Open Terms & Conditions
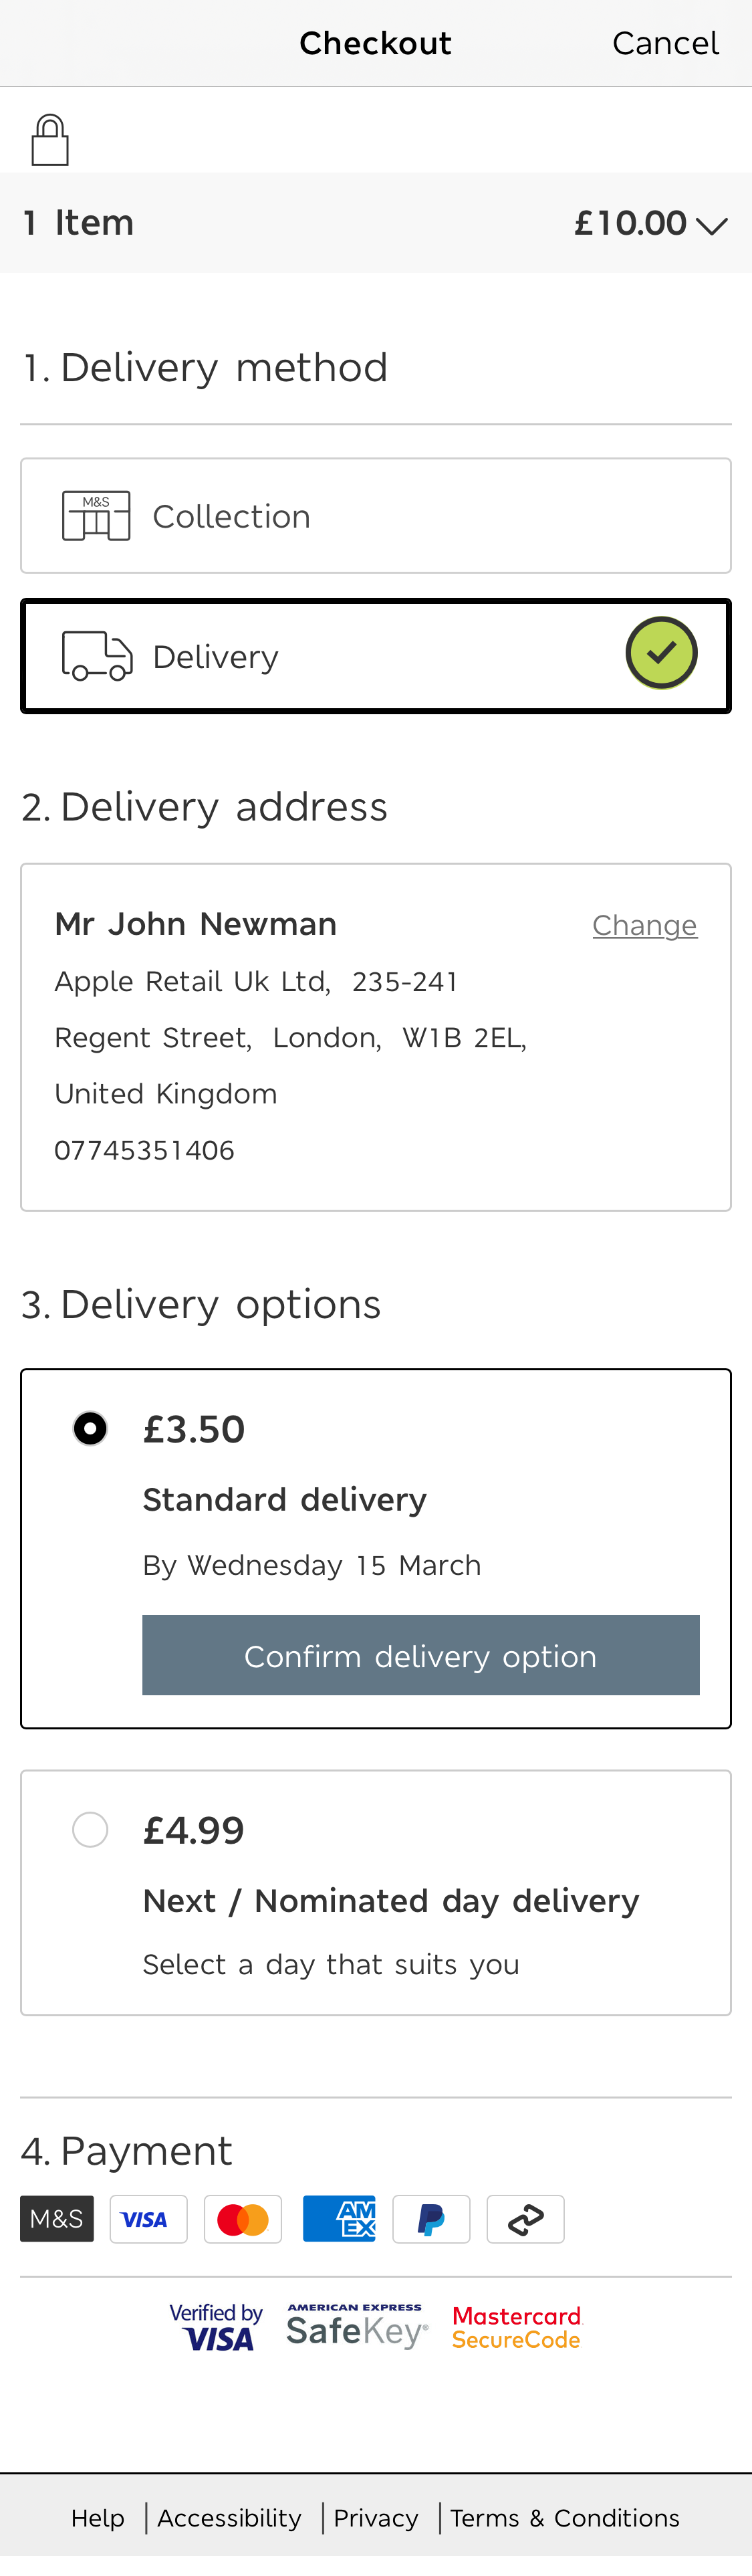This screenshot has width=752, height=2576. point(564,2517)
